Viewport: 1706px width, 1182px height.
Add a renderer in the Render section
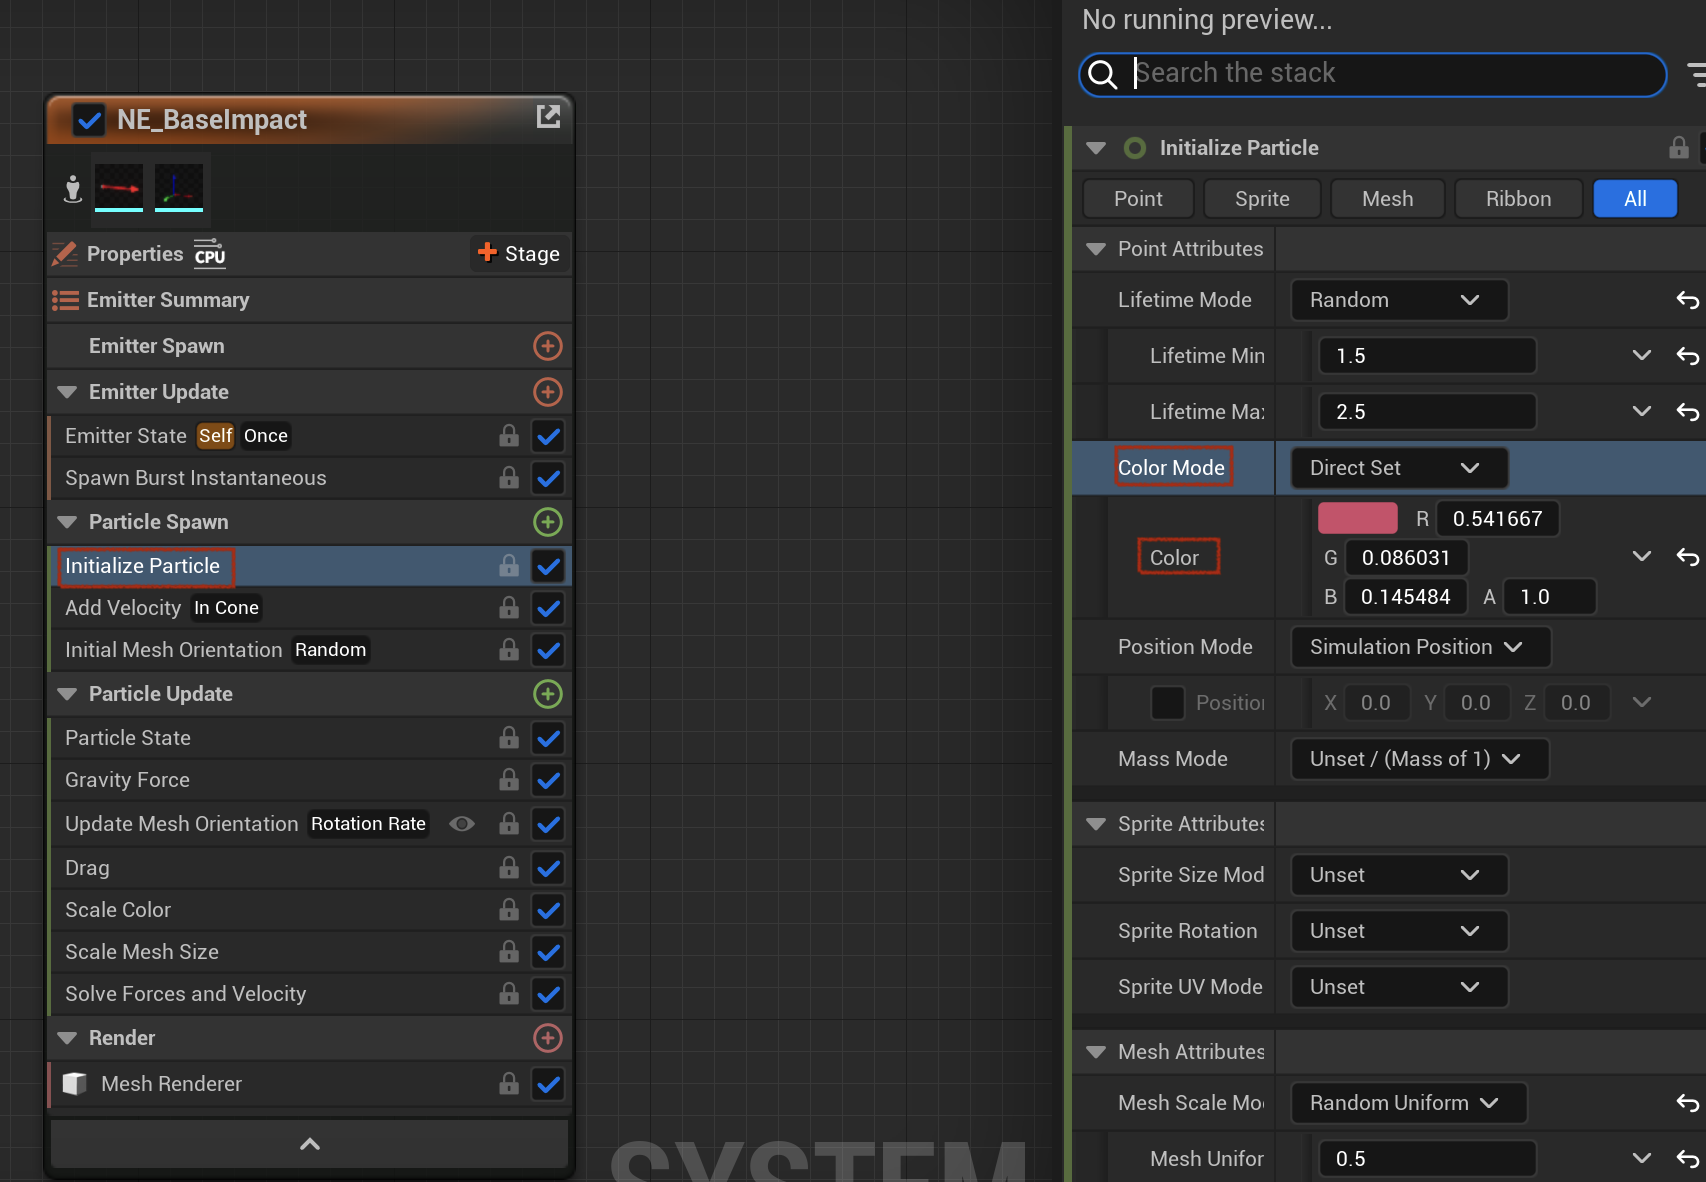coord(548,1038)
